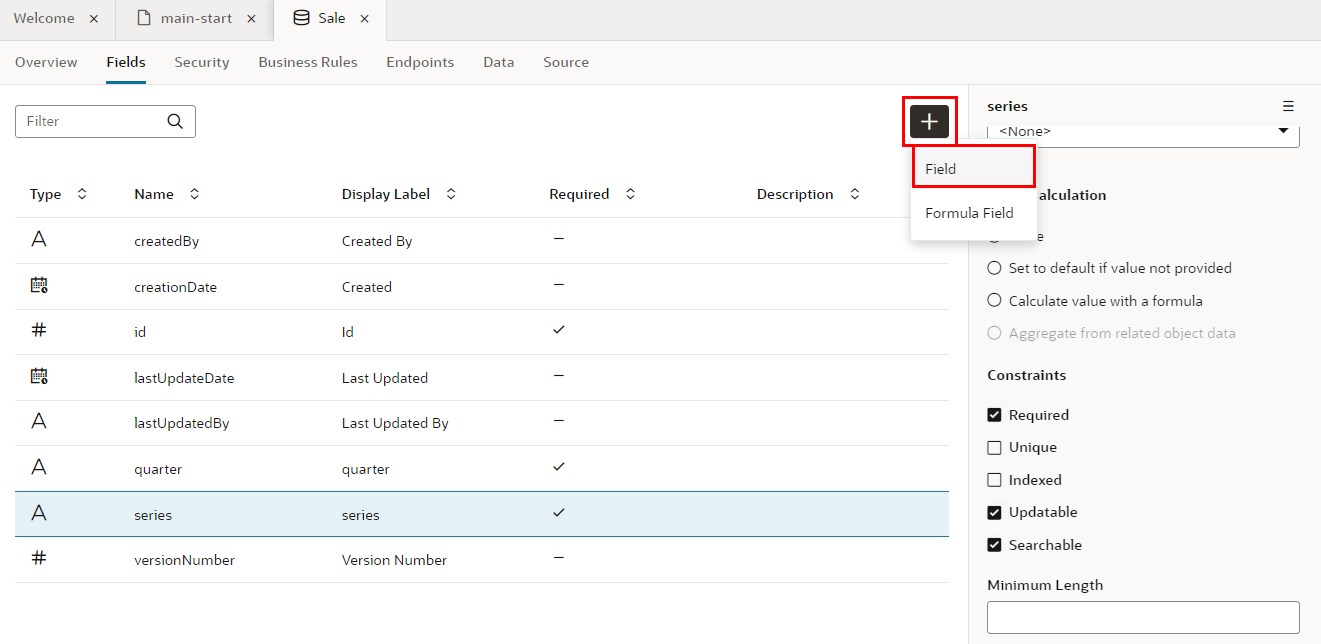Enable the Unique constraint checkbox
The height and width of the screenshot is (644, 1321).
pos(994,448)
